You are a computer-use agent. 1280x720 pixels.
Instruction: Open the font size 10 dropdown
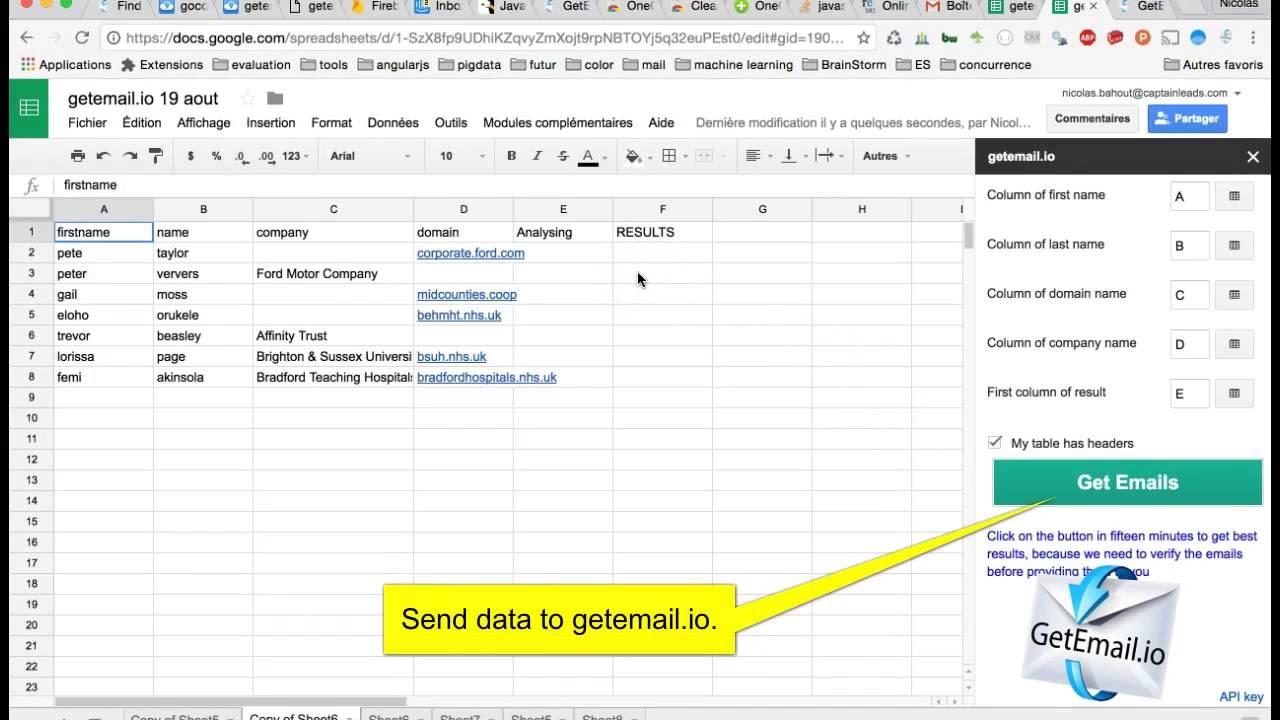pos(462,156)
